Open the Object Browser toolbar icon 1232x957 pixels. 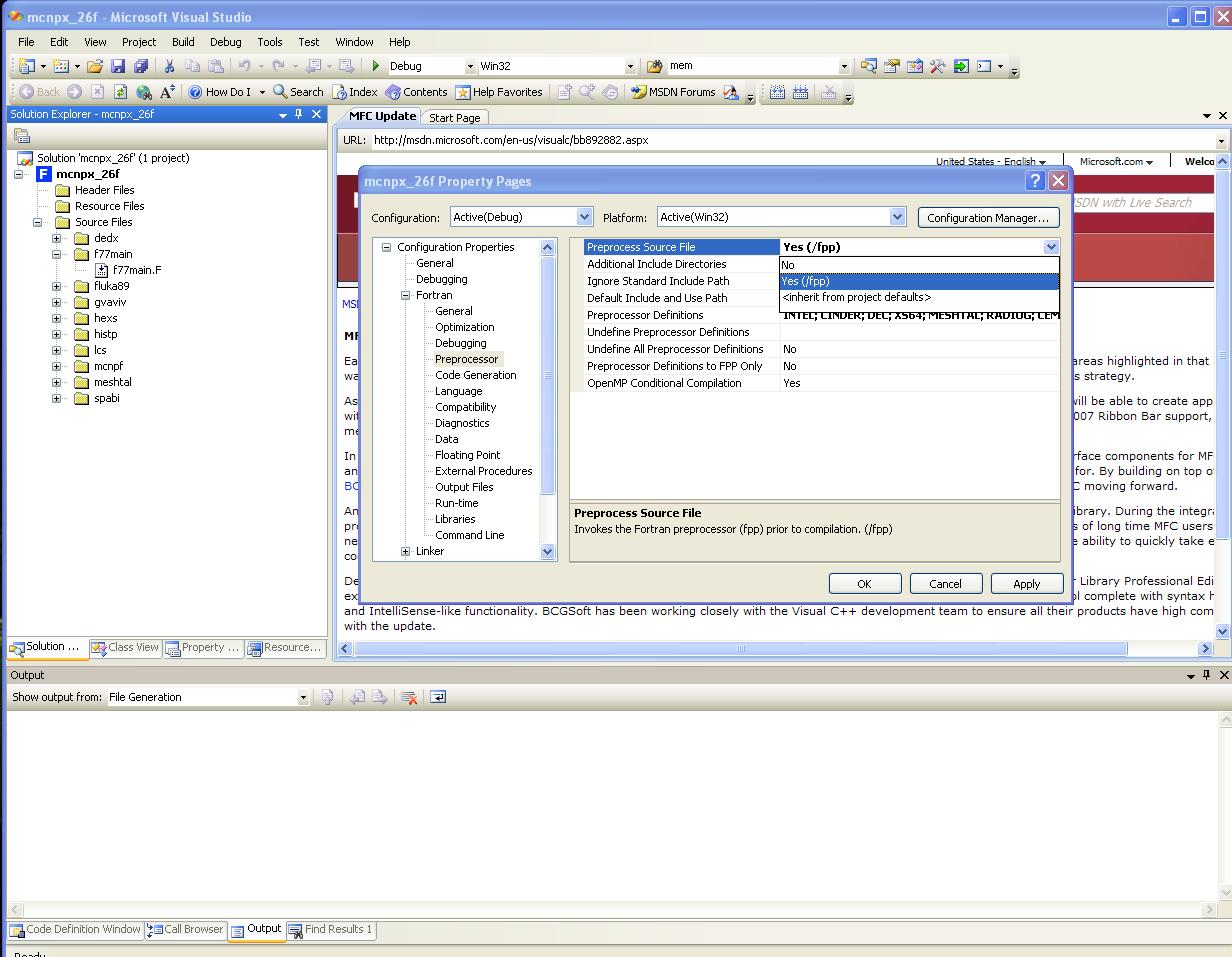914,66
